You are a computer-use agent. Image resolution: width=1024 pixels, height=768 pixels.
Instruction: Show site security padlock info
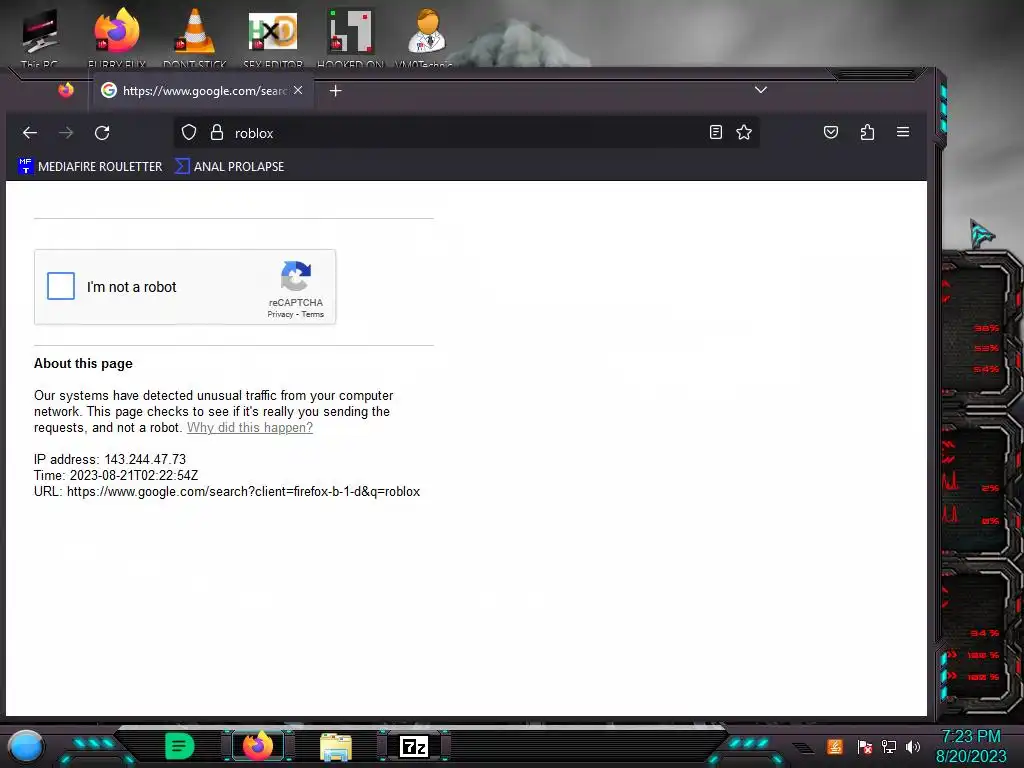pos(217,133)
